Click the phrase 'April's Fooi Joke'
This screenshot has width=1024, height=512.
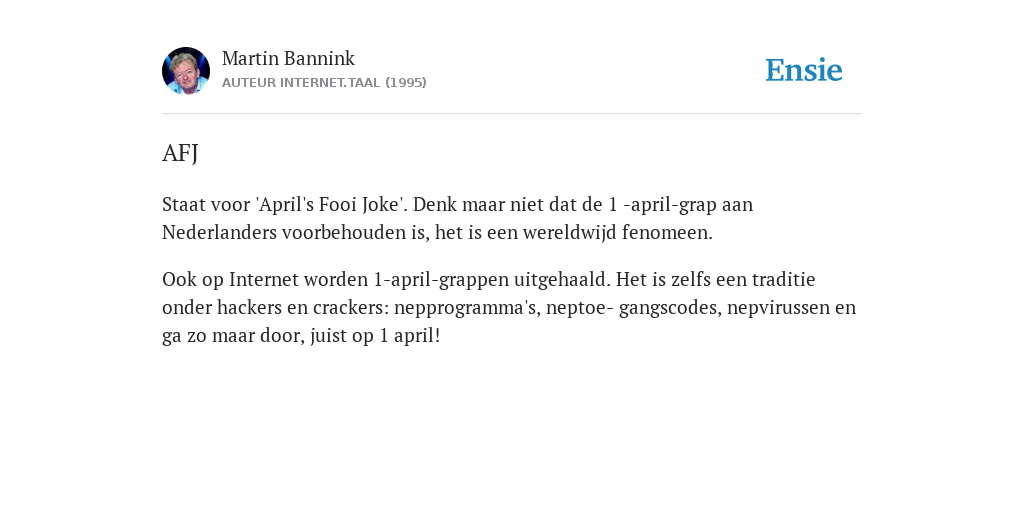(332, 204)
